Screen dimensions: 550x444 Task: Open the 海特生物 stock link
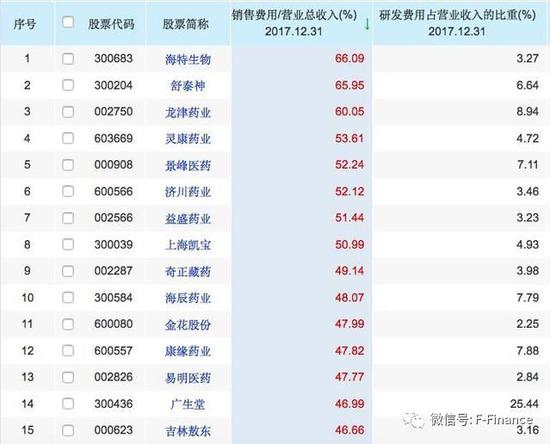(x=188, y=59)
